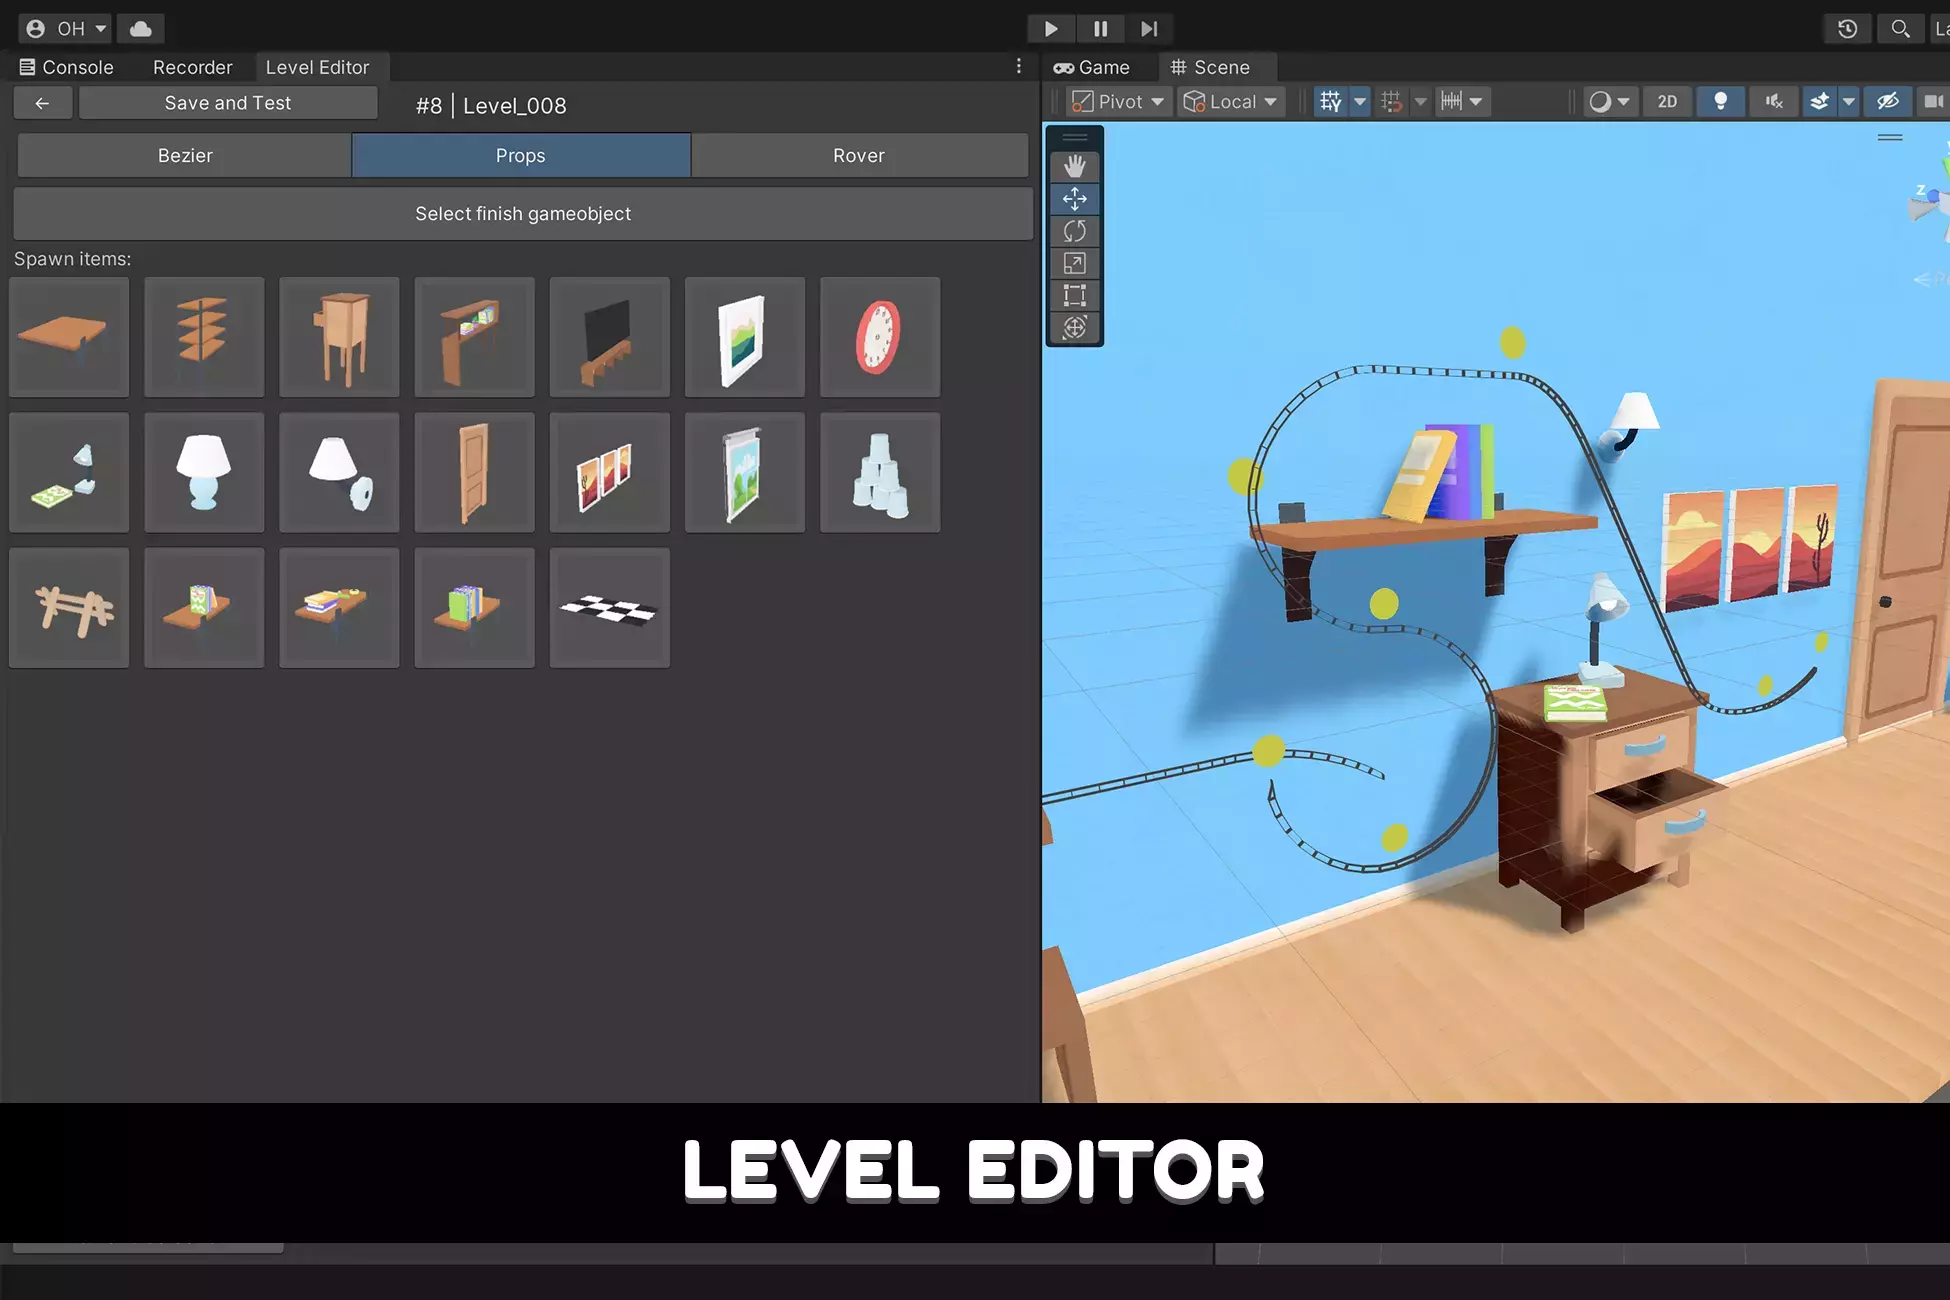Switch to the Bezier tab
Screen dimensions: 1950x1300
click(185, 156)
